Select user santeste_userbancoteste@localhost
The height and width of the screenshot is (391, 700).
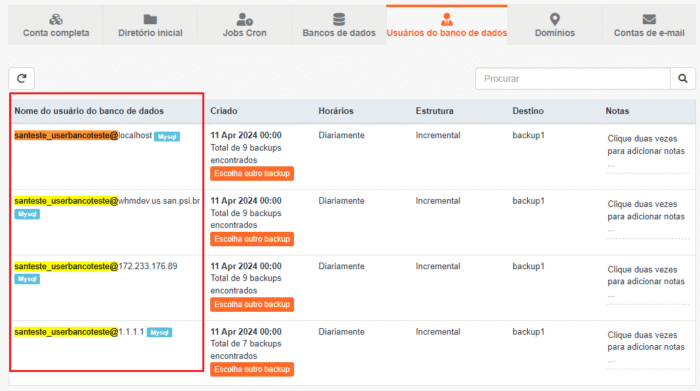(x=83, y=135)
